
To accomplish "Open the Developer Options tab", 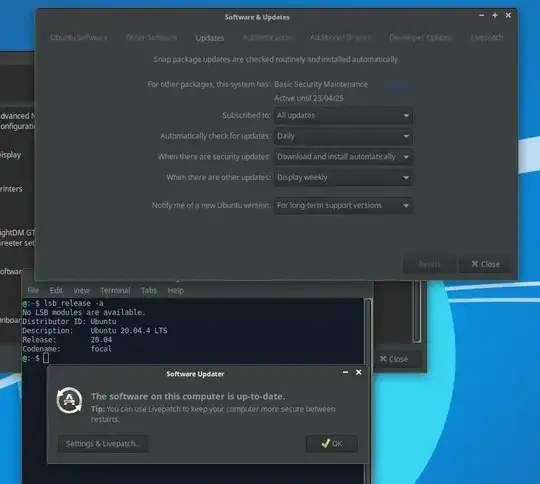I will [x=420, y=37].
